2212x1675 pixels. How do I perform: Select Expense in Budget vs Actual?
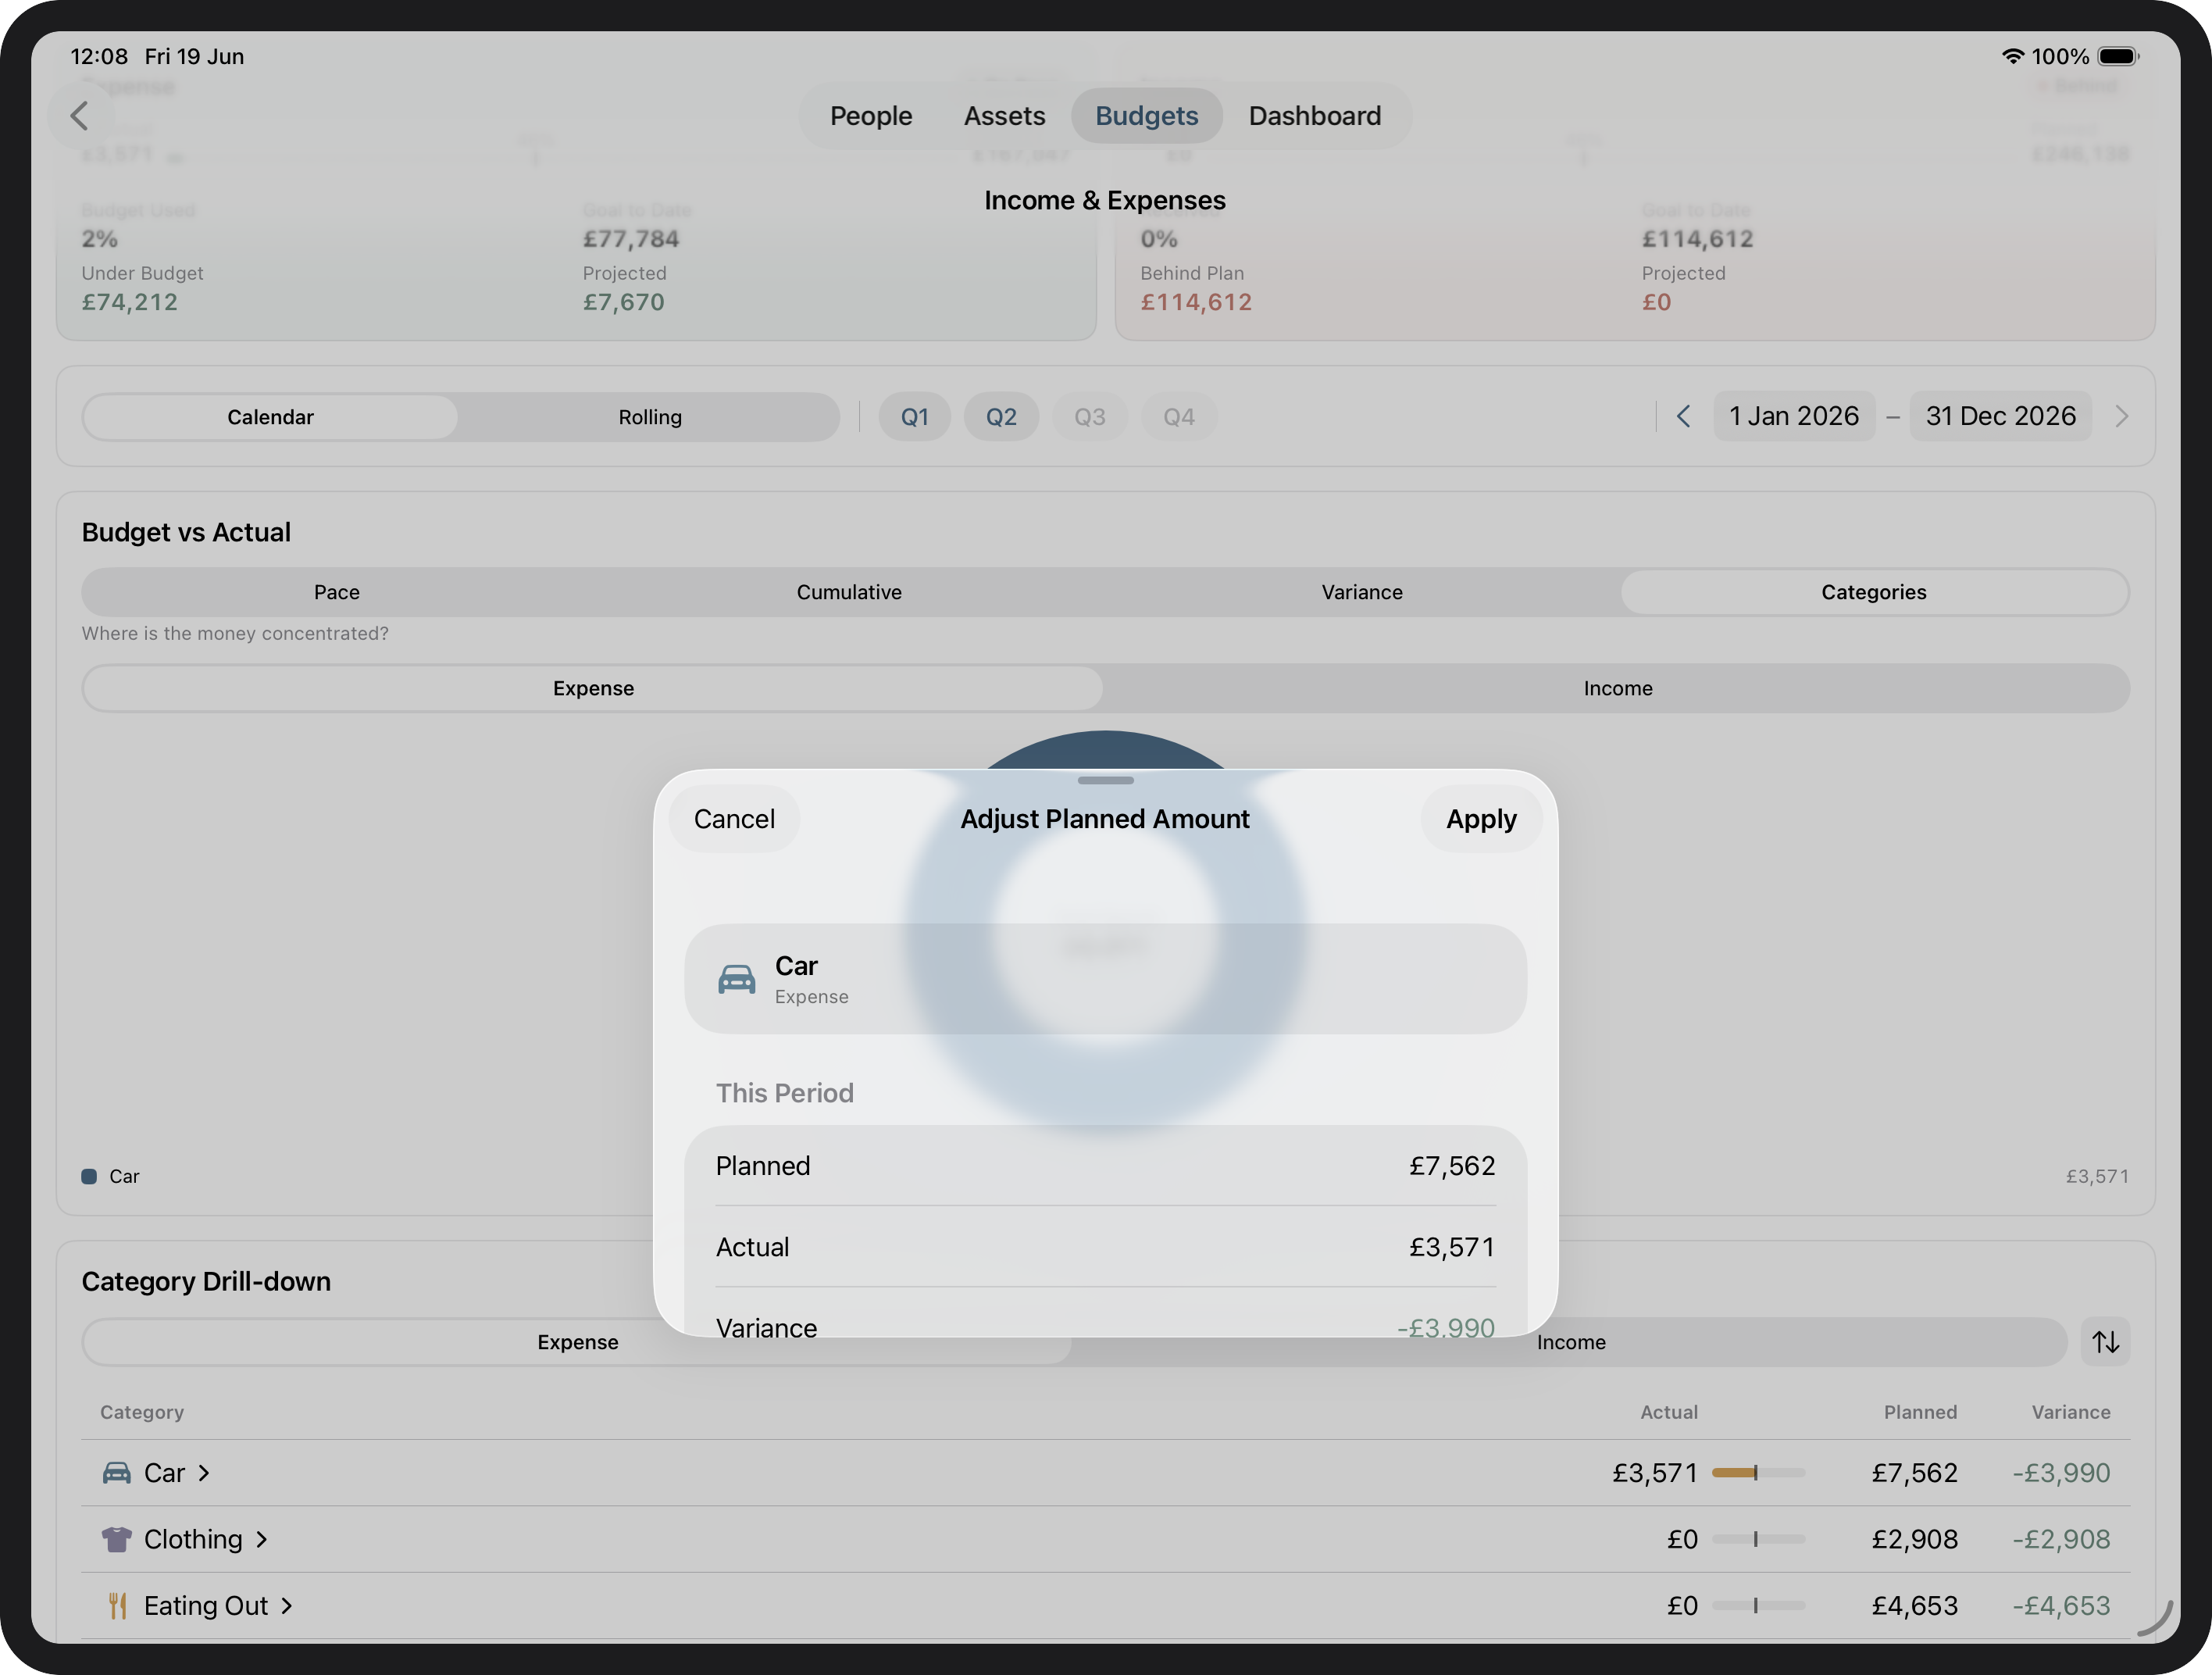593,688
